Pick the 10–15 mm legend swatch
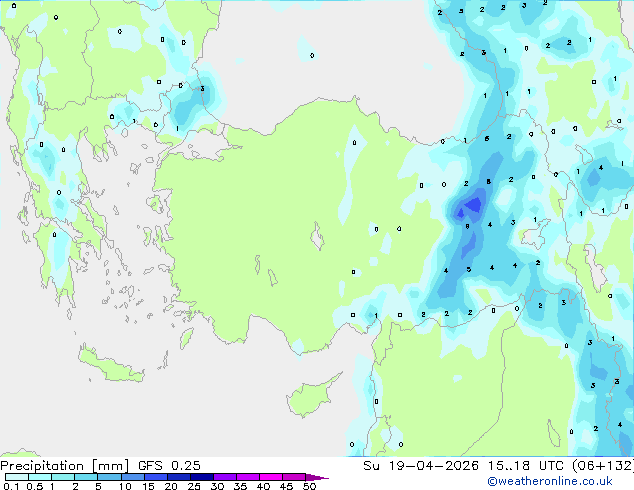 [x=133, y=477]
